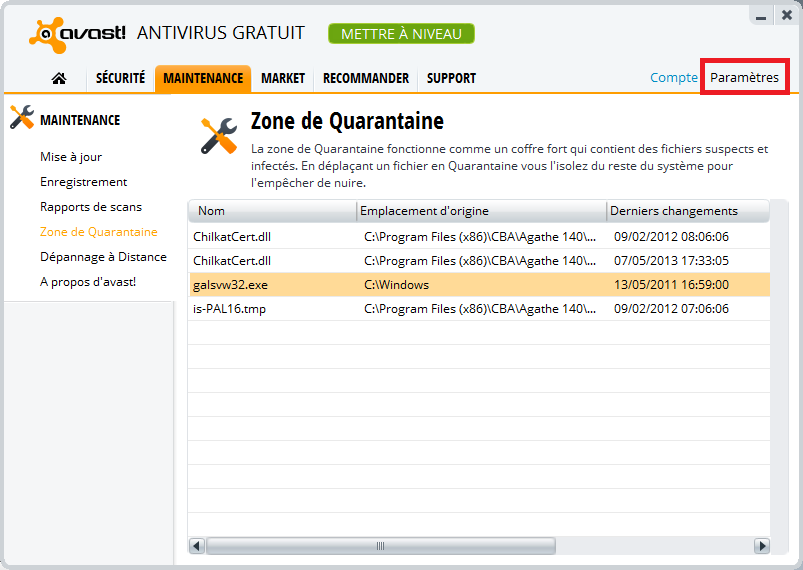Sort by Derniers changements column header
The width and height of the screenshot is (803, 570).
[x=688, y=211]
